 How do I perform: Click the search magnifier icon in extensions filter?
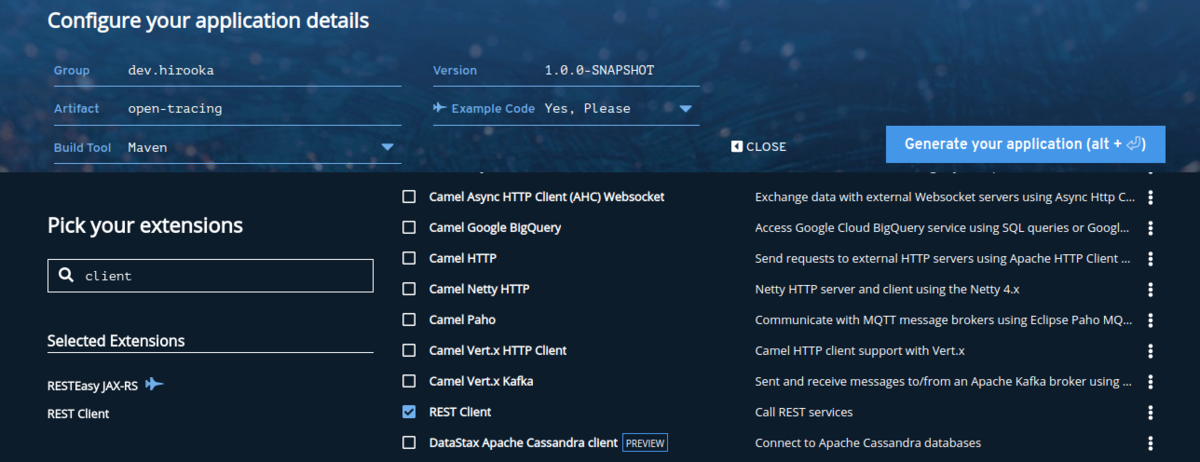[66, 276]
